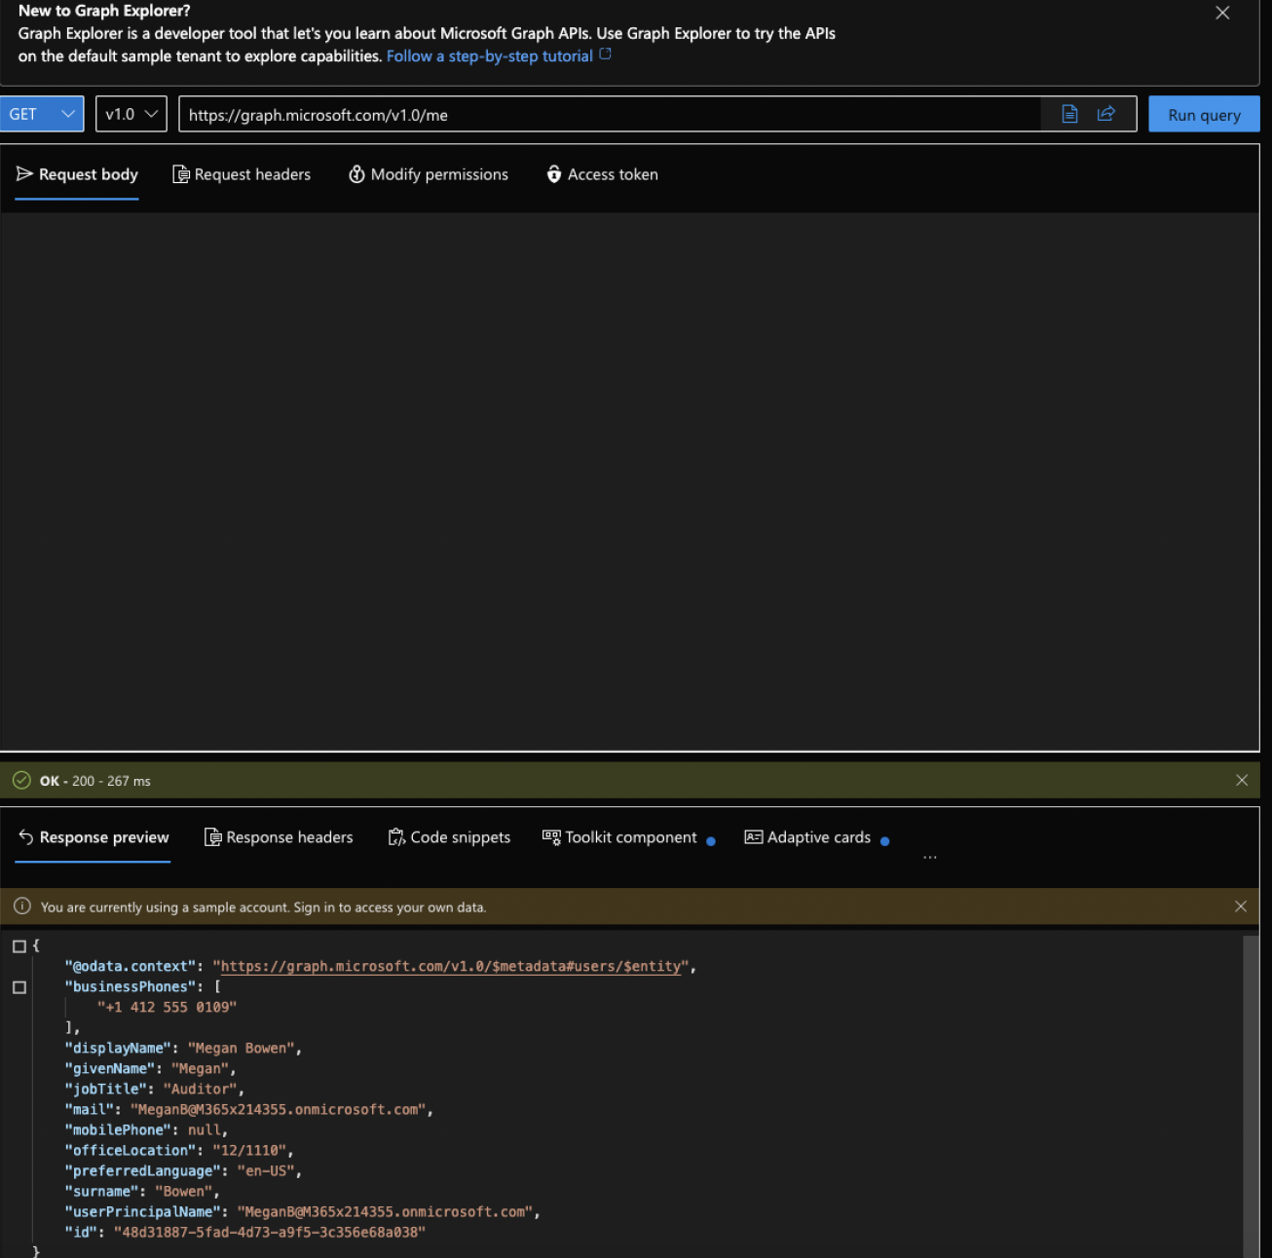The image size is (1272, 1258).
Task: Switch to the Response preview tab
Action: click(93, 837)
